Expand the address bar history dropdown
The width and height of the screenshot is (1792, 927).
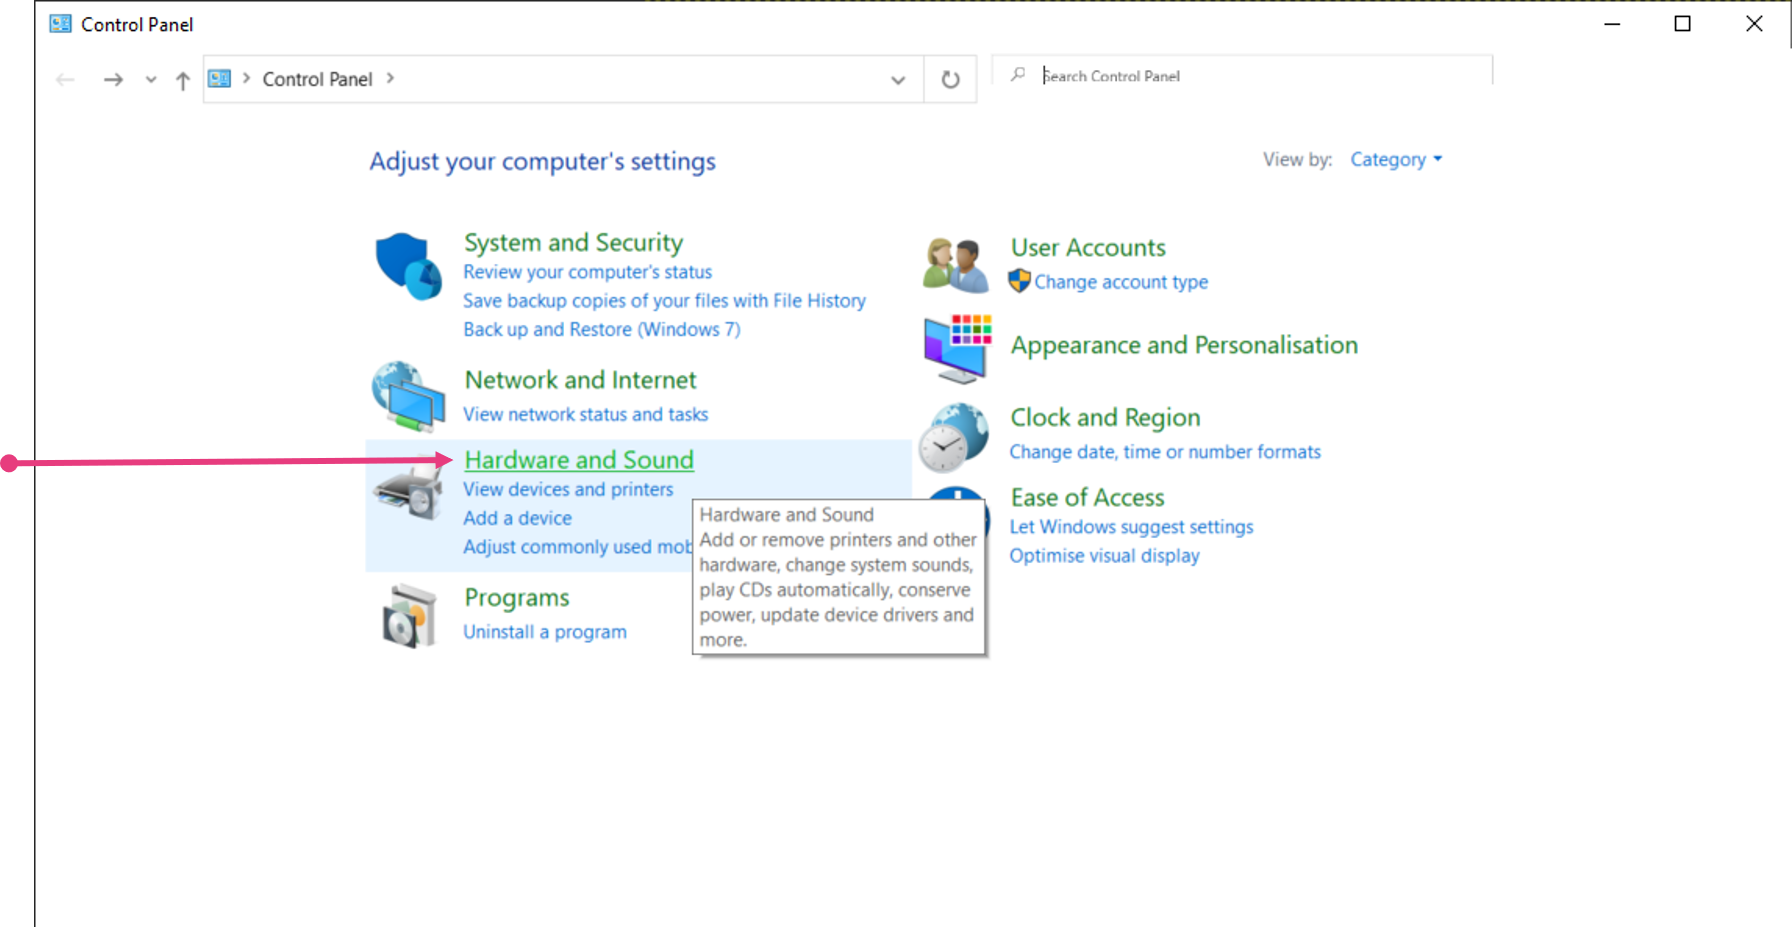[898, 80]
